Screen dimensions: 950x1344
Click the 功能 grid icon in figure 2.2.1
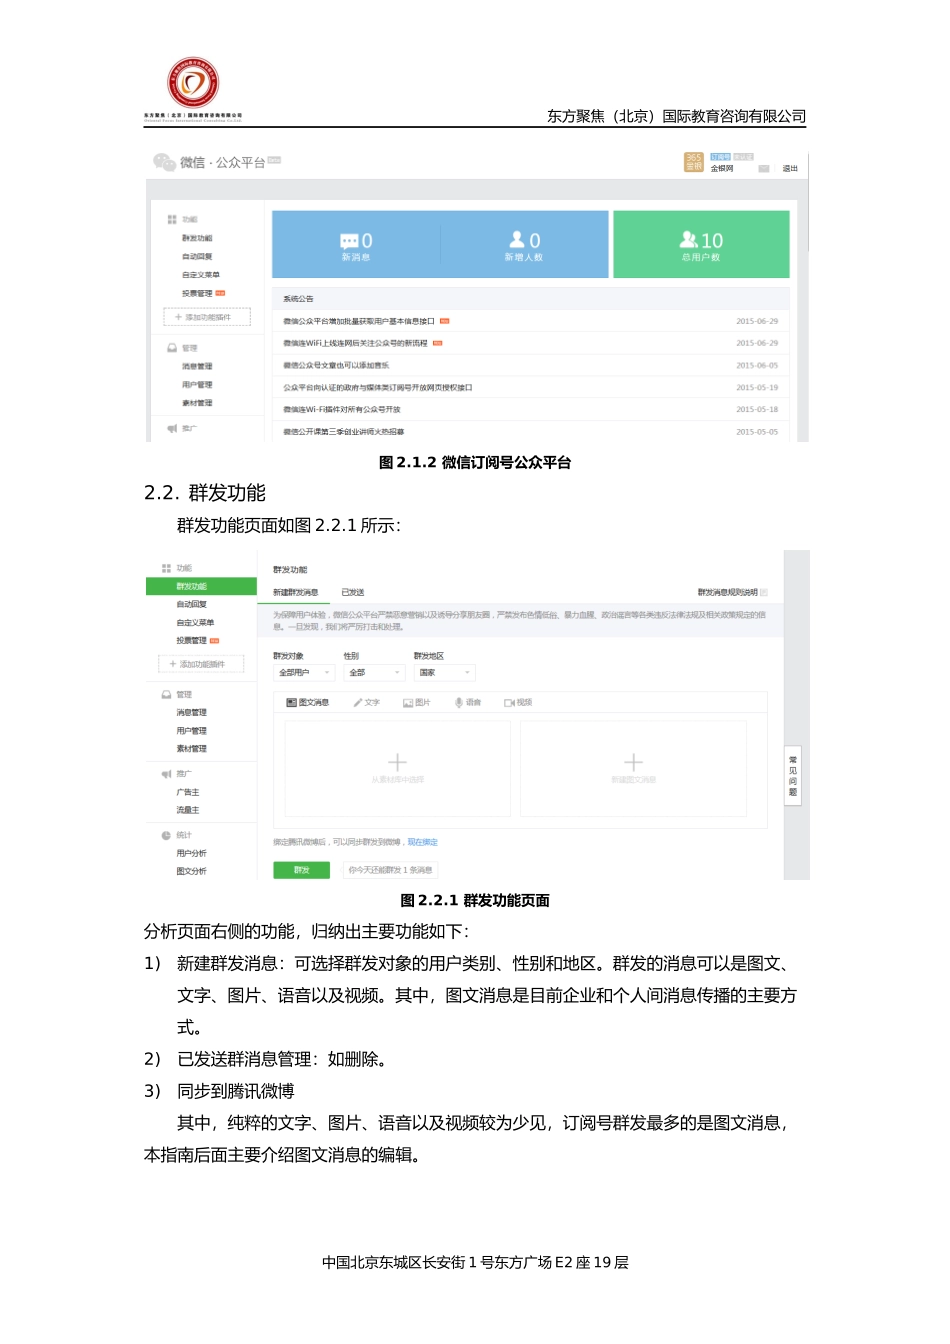167,568
